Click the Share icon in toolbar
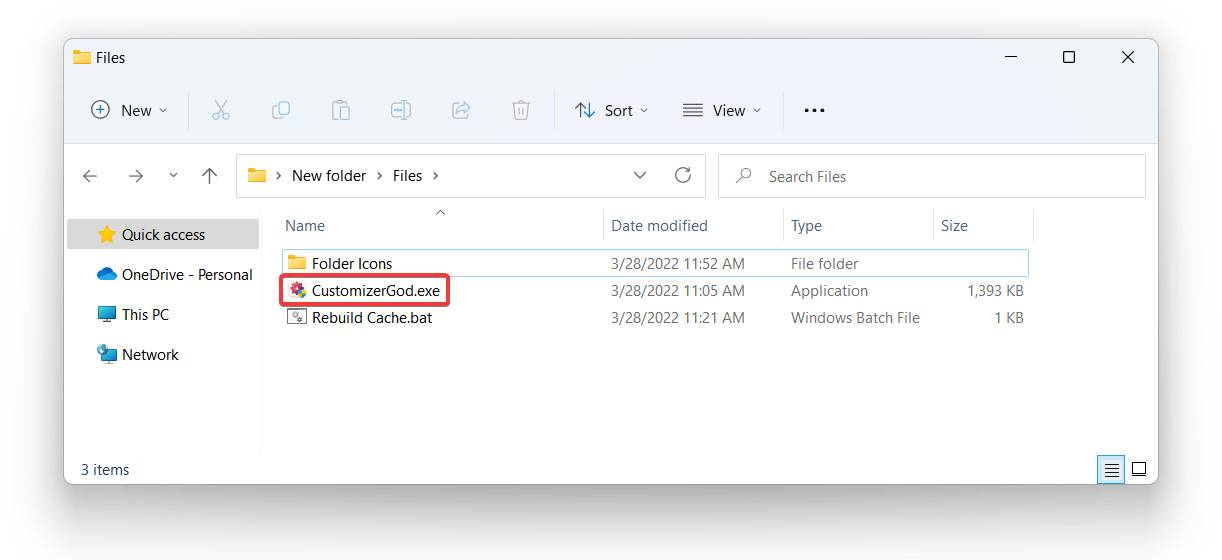Screen dimensions: 1222x560 461,110
